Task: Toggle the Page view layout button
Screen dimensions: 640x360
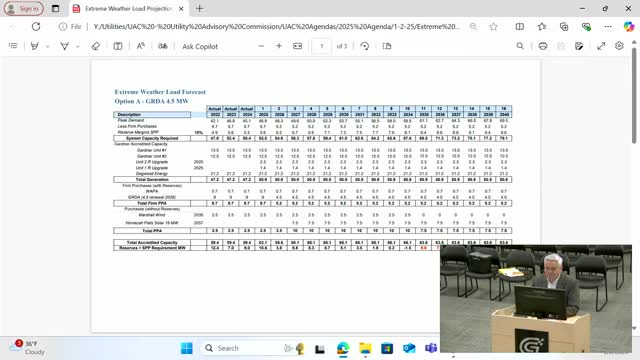Action: (387, 46)
